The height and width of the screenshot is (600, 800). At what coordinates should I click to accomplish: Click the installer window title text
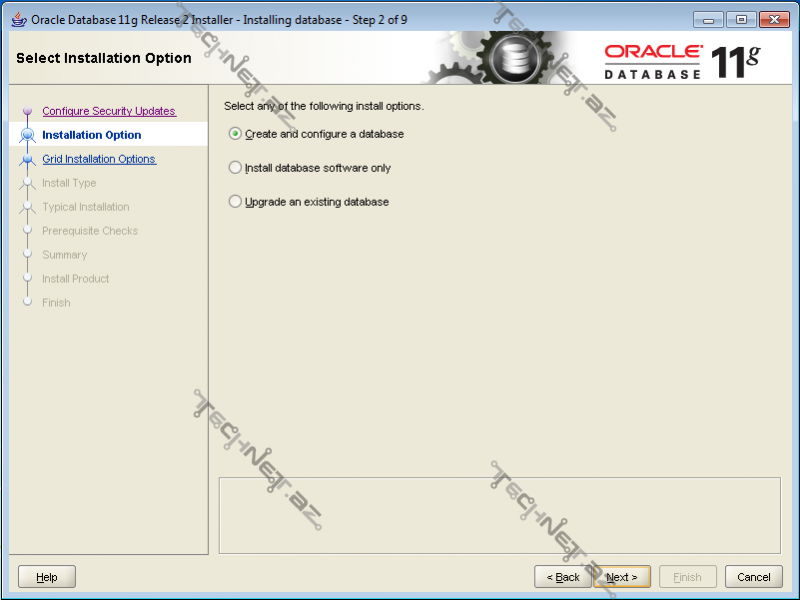[x=219, y=20]
